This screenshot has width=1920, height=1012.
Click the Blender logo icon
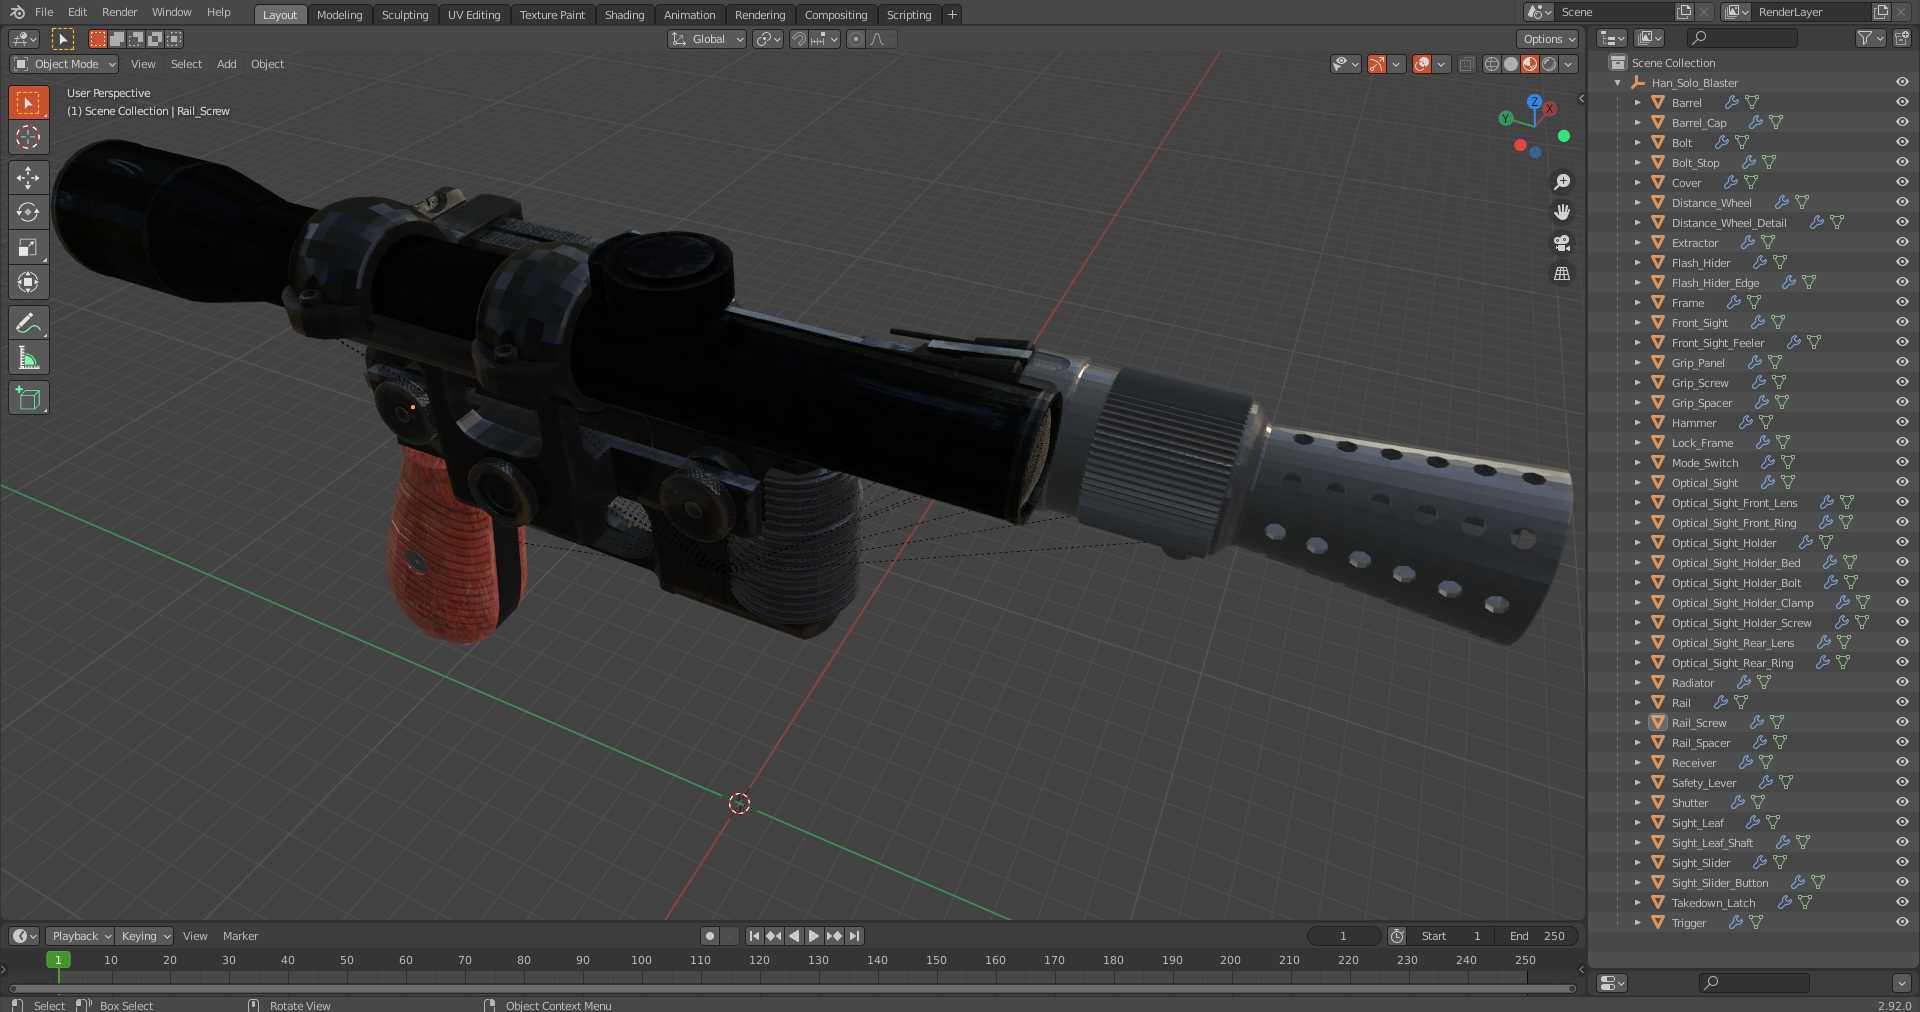17,12
